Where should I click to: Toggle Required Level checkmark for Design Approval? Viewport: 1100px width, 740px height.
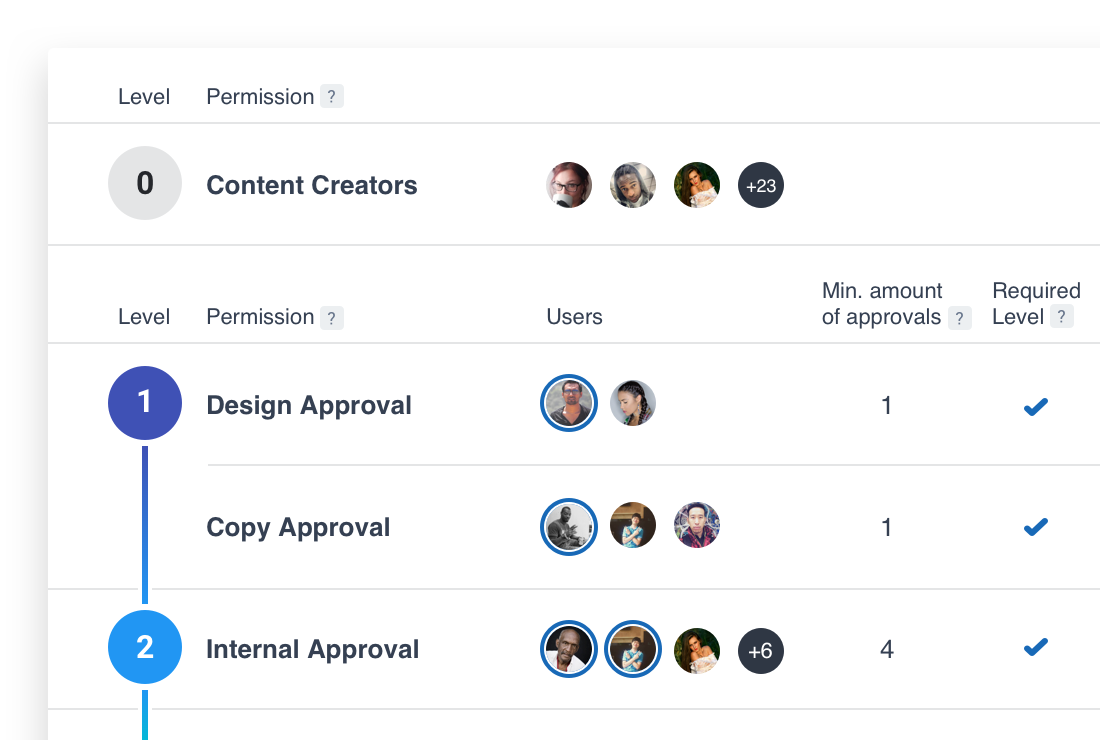1035,406
